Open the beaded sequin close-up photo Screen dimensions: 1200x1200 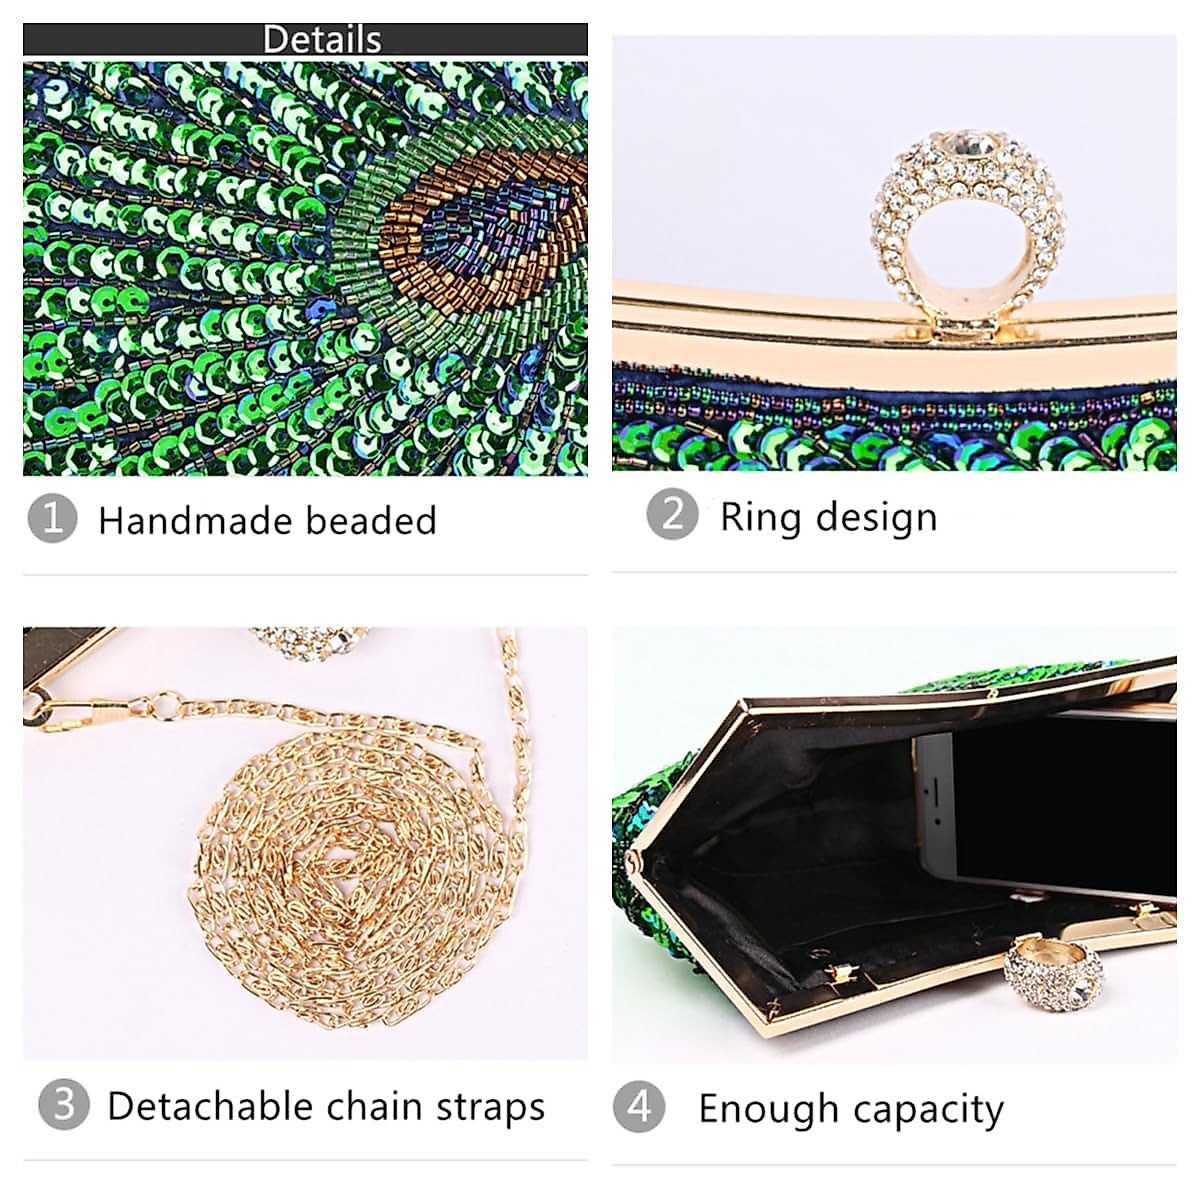pos(305,268)
